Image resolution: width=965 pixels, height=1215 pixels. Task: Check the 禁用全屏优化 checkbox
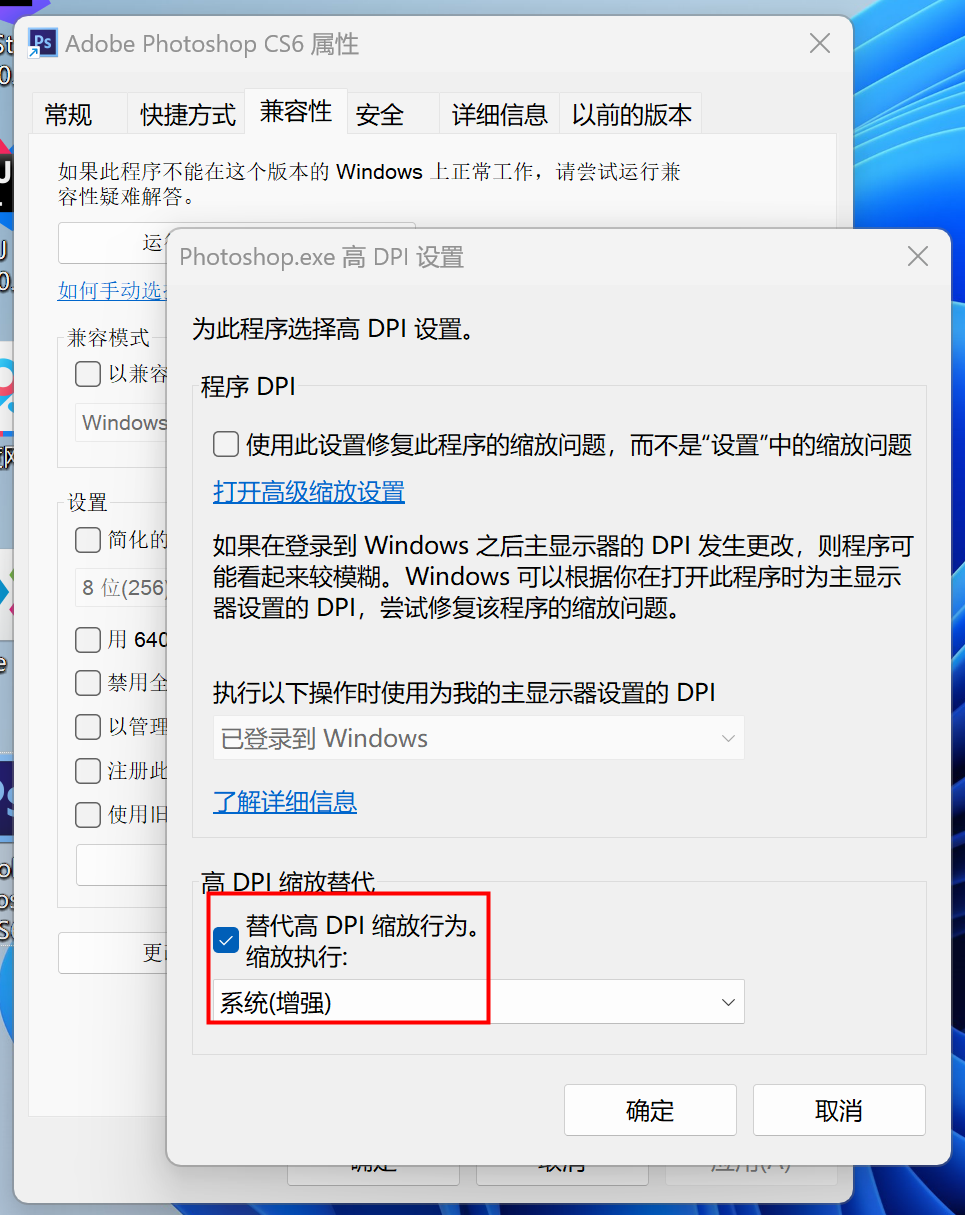coord(88,683)
